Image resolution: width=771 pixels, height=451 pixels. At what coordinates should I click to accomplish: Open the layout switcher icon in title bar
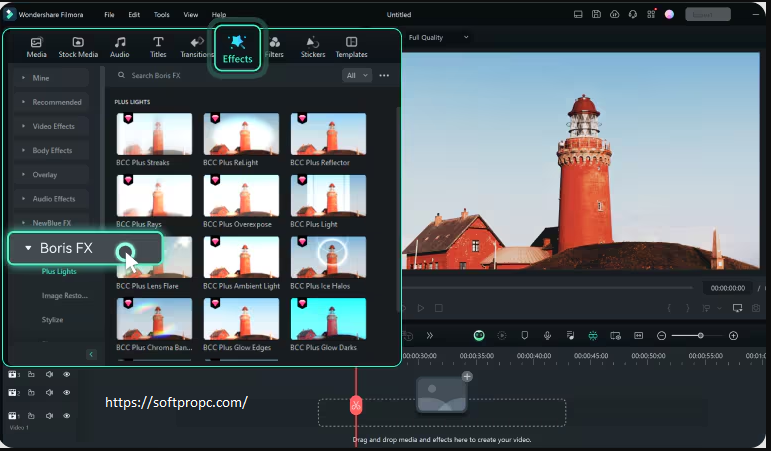point(578,14)
